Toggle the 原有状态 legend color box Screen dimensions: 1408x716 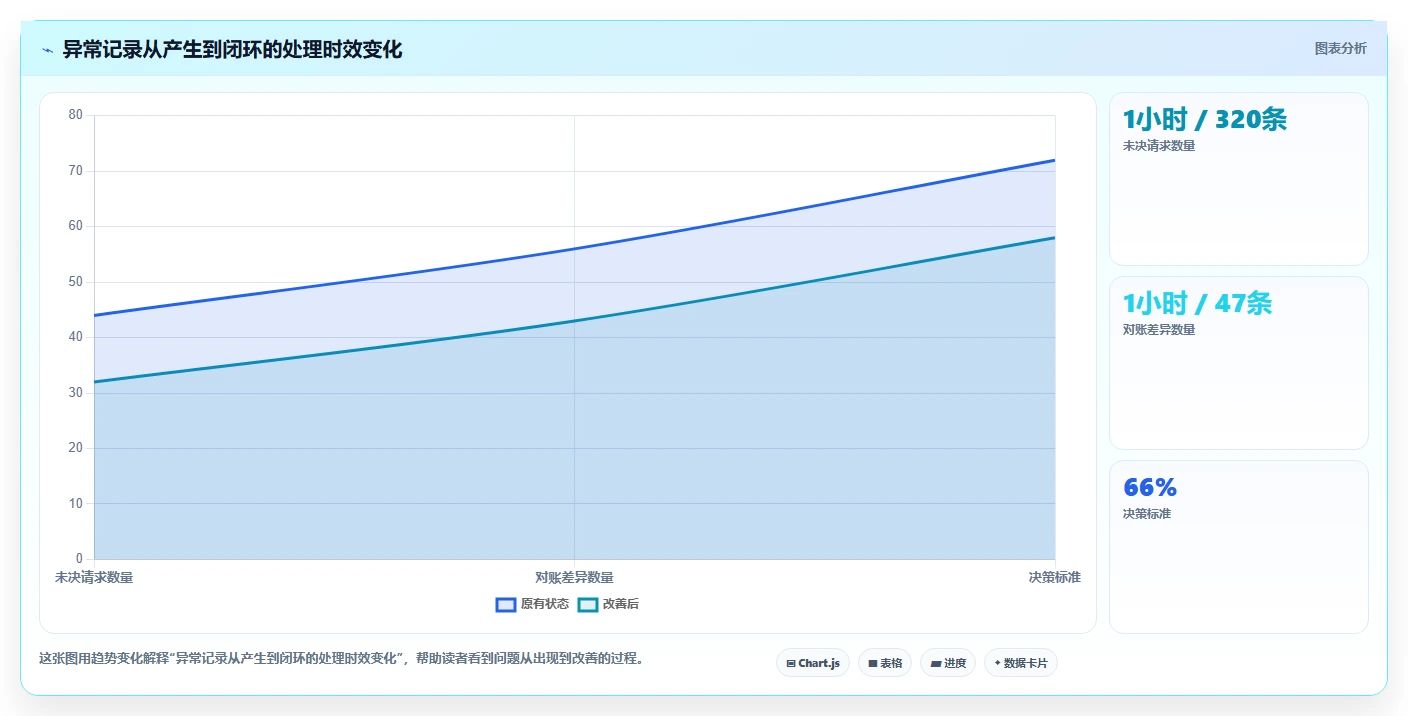[x=506, y=605]
